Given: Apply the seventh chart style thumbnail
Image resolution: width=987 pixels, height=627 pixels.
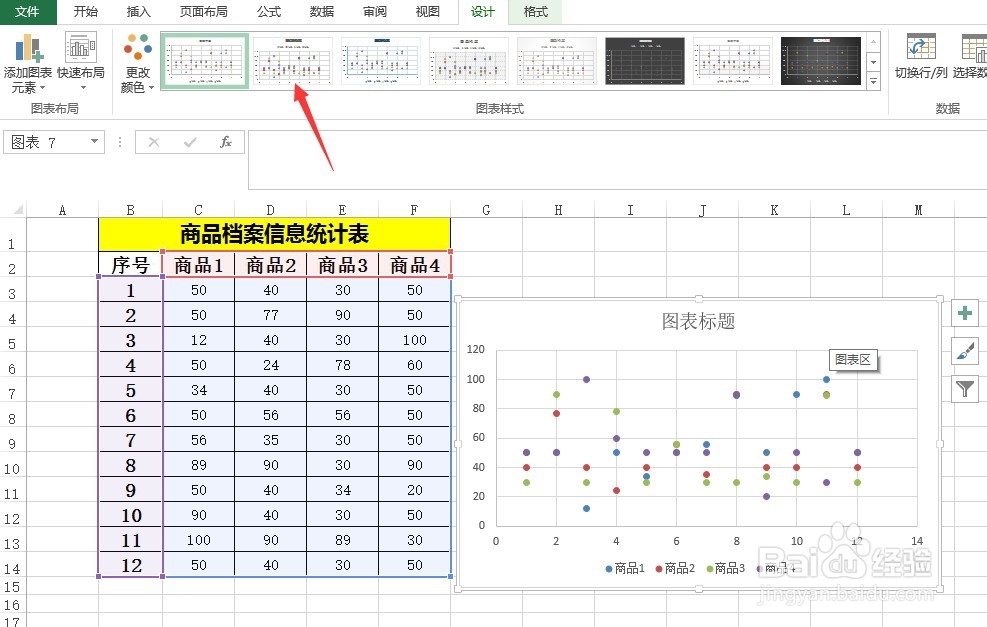Looking at the screenshot, I should click(x=733, y=61).
